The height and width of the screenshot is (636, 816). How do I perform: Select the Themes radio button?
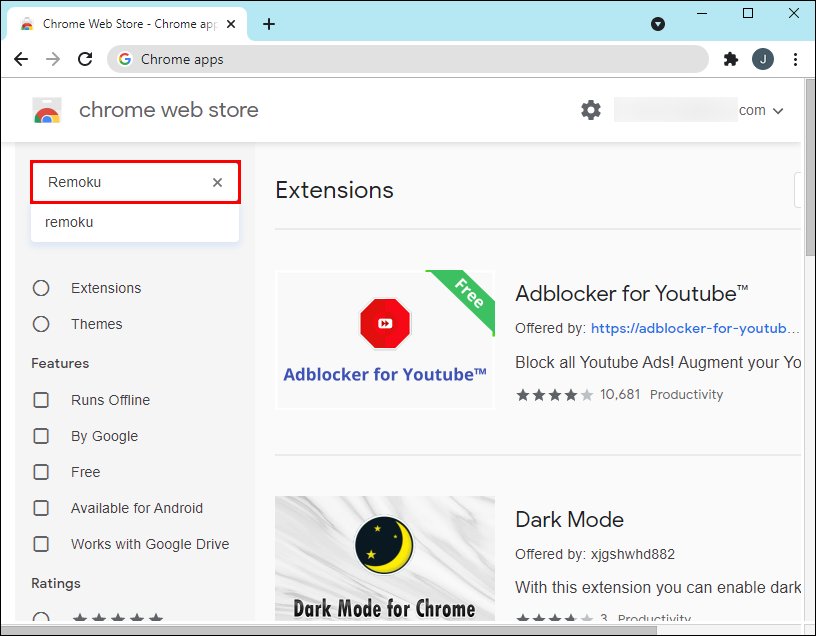point(41,324)
